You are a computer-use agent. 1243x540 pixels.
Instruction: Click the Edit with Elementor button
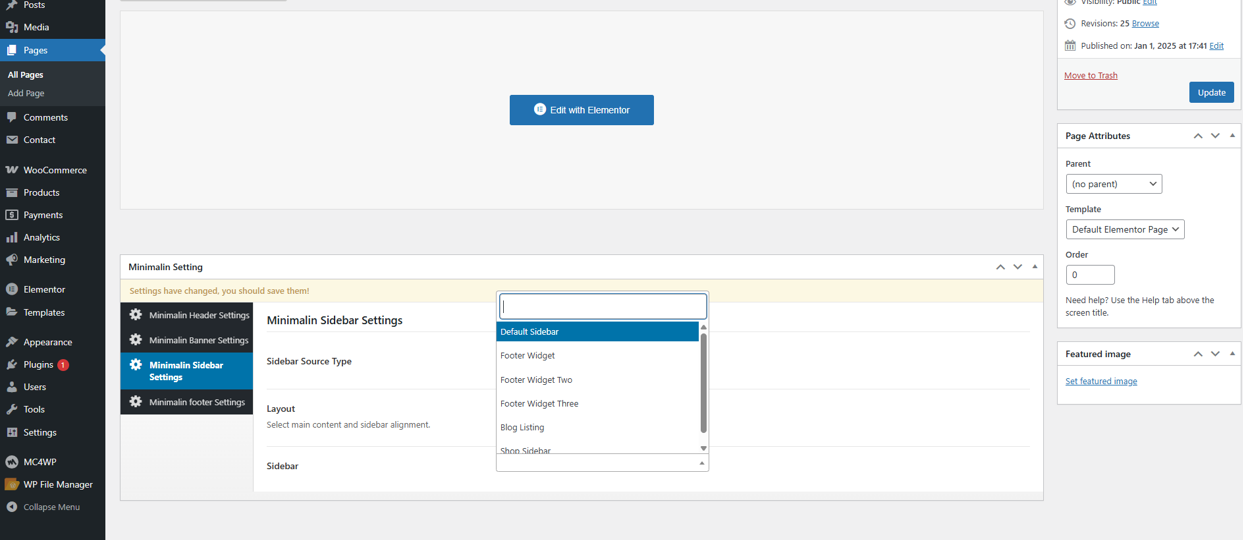point(582,110)
